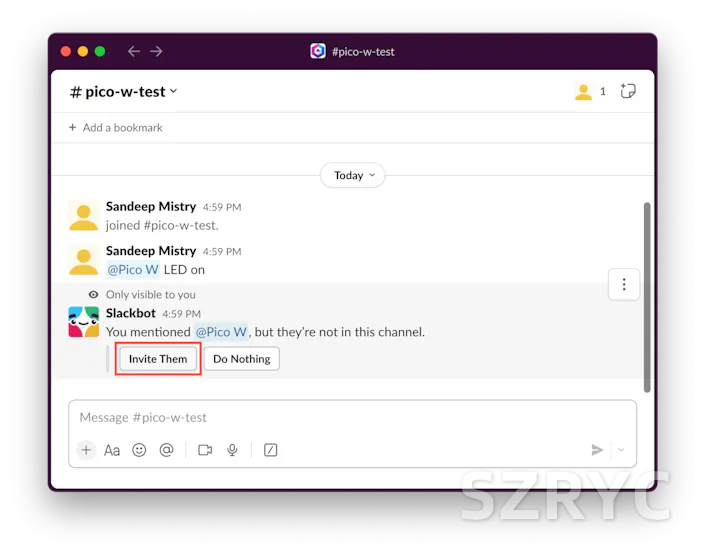Viewport: 705px width, 555px height.
Task: Record an audio clip with microphone icon
Action: pos(232,450)
